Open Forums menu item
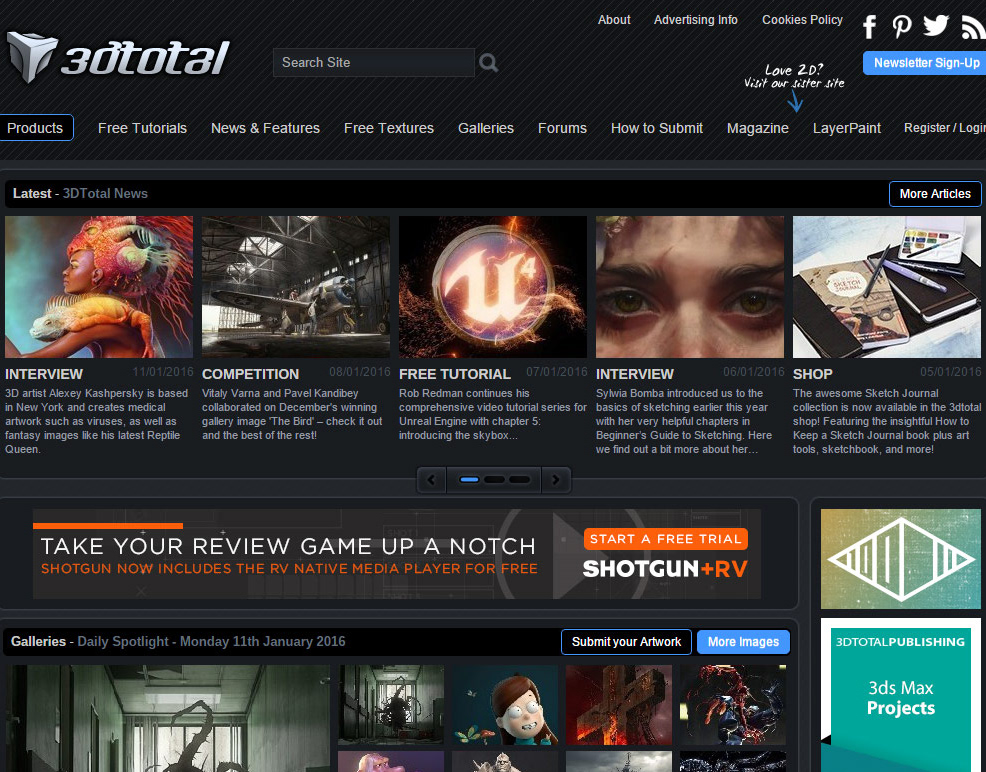This screenshot has height=772, width=986. pyautogui.click(x=562, y=128)
